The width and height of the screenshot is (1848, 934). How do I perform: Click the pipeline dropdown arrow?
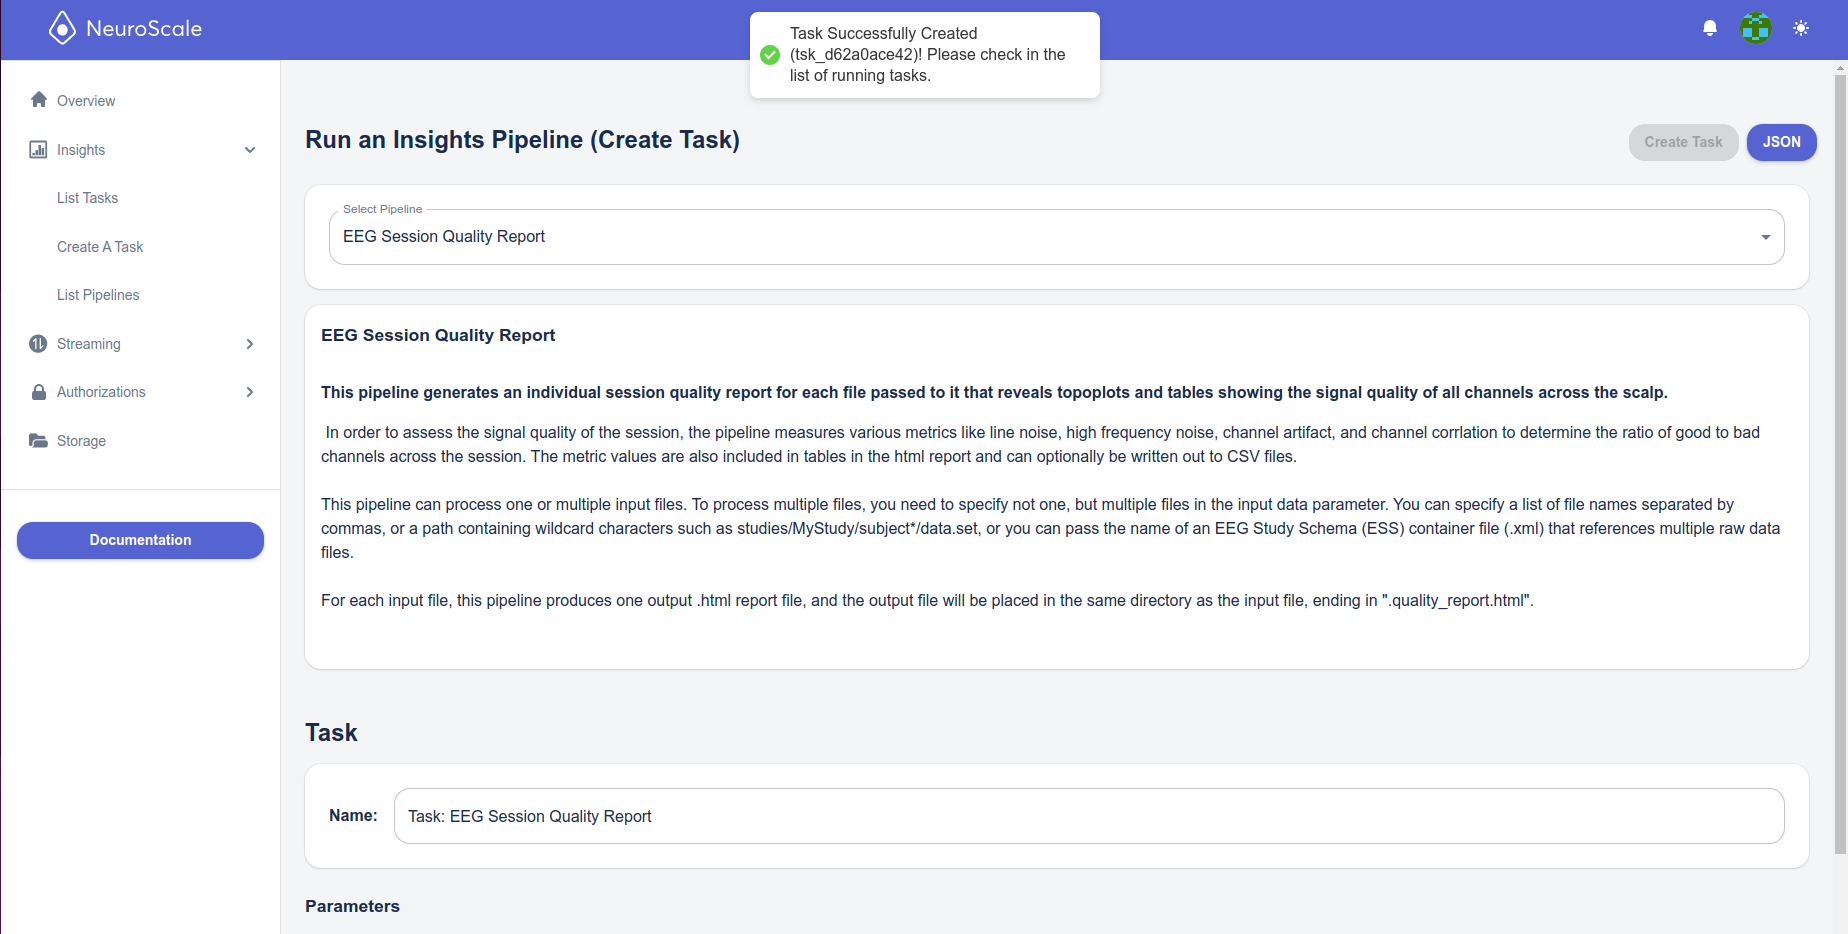click(1766, 237)
